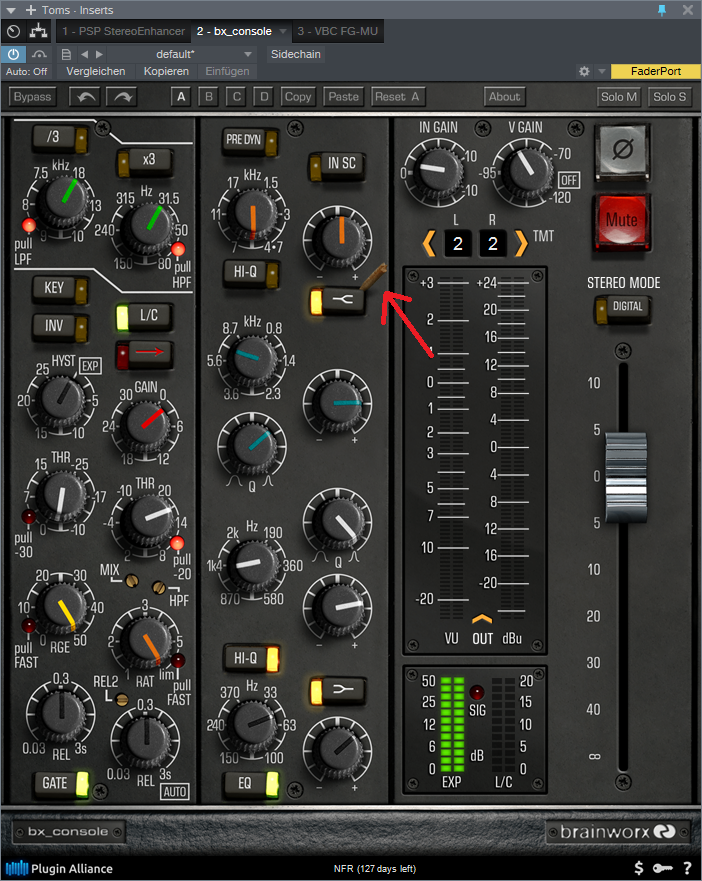702x881 pixels.
Task: Toggle the PRE DYN switch
Action: click(x=250, y=139)
